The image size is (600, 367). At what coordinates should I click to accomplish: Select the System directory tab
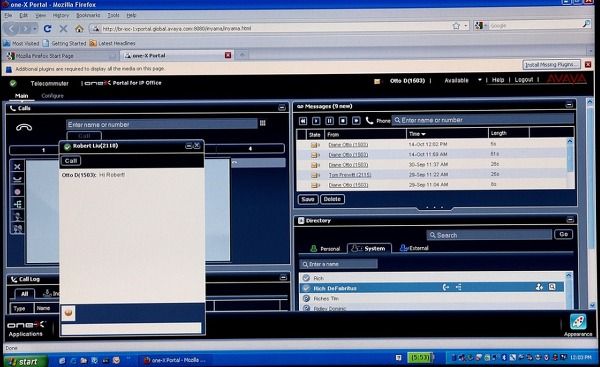[x=369, y=248]
